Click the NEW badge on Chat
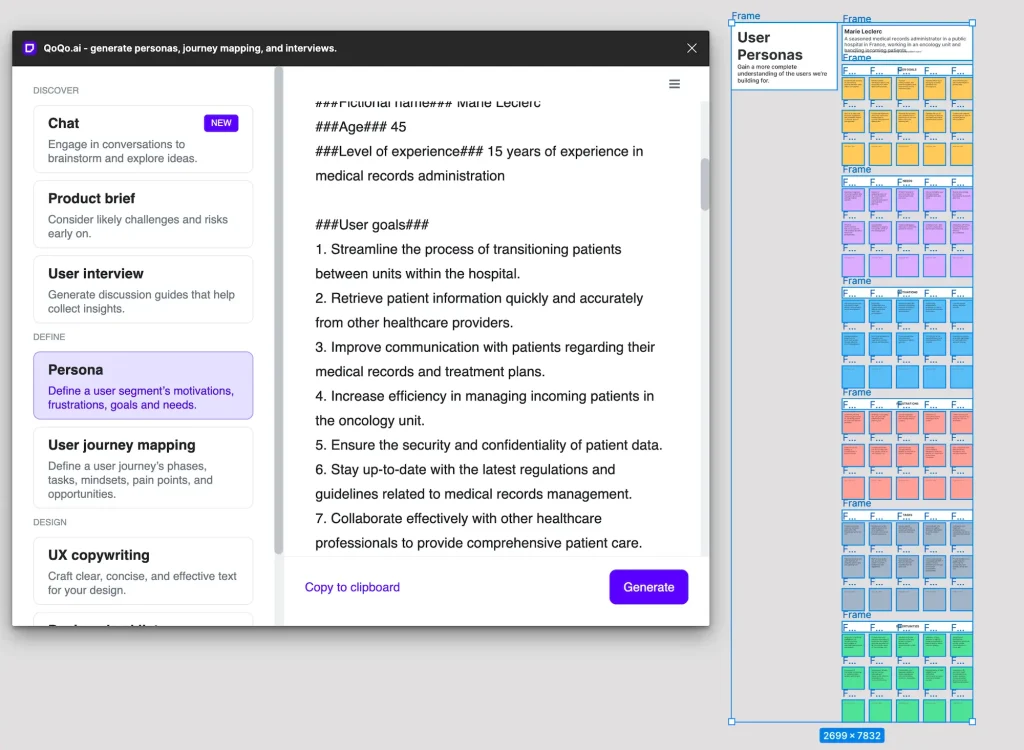 coord(221,123)
